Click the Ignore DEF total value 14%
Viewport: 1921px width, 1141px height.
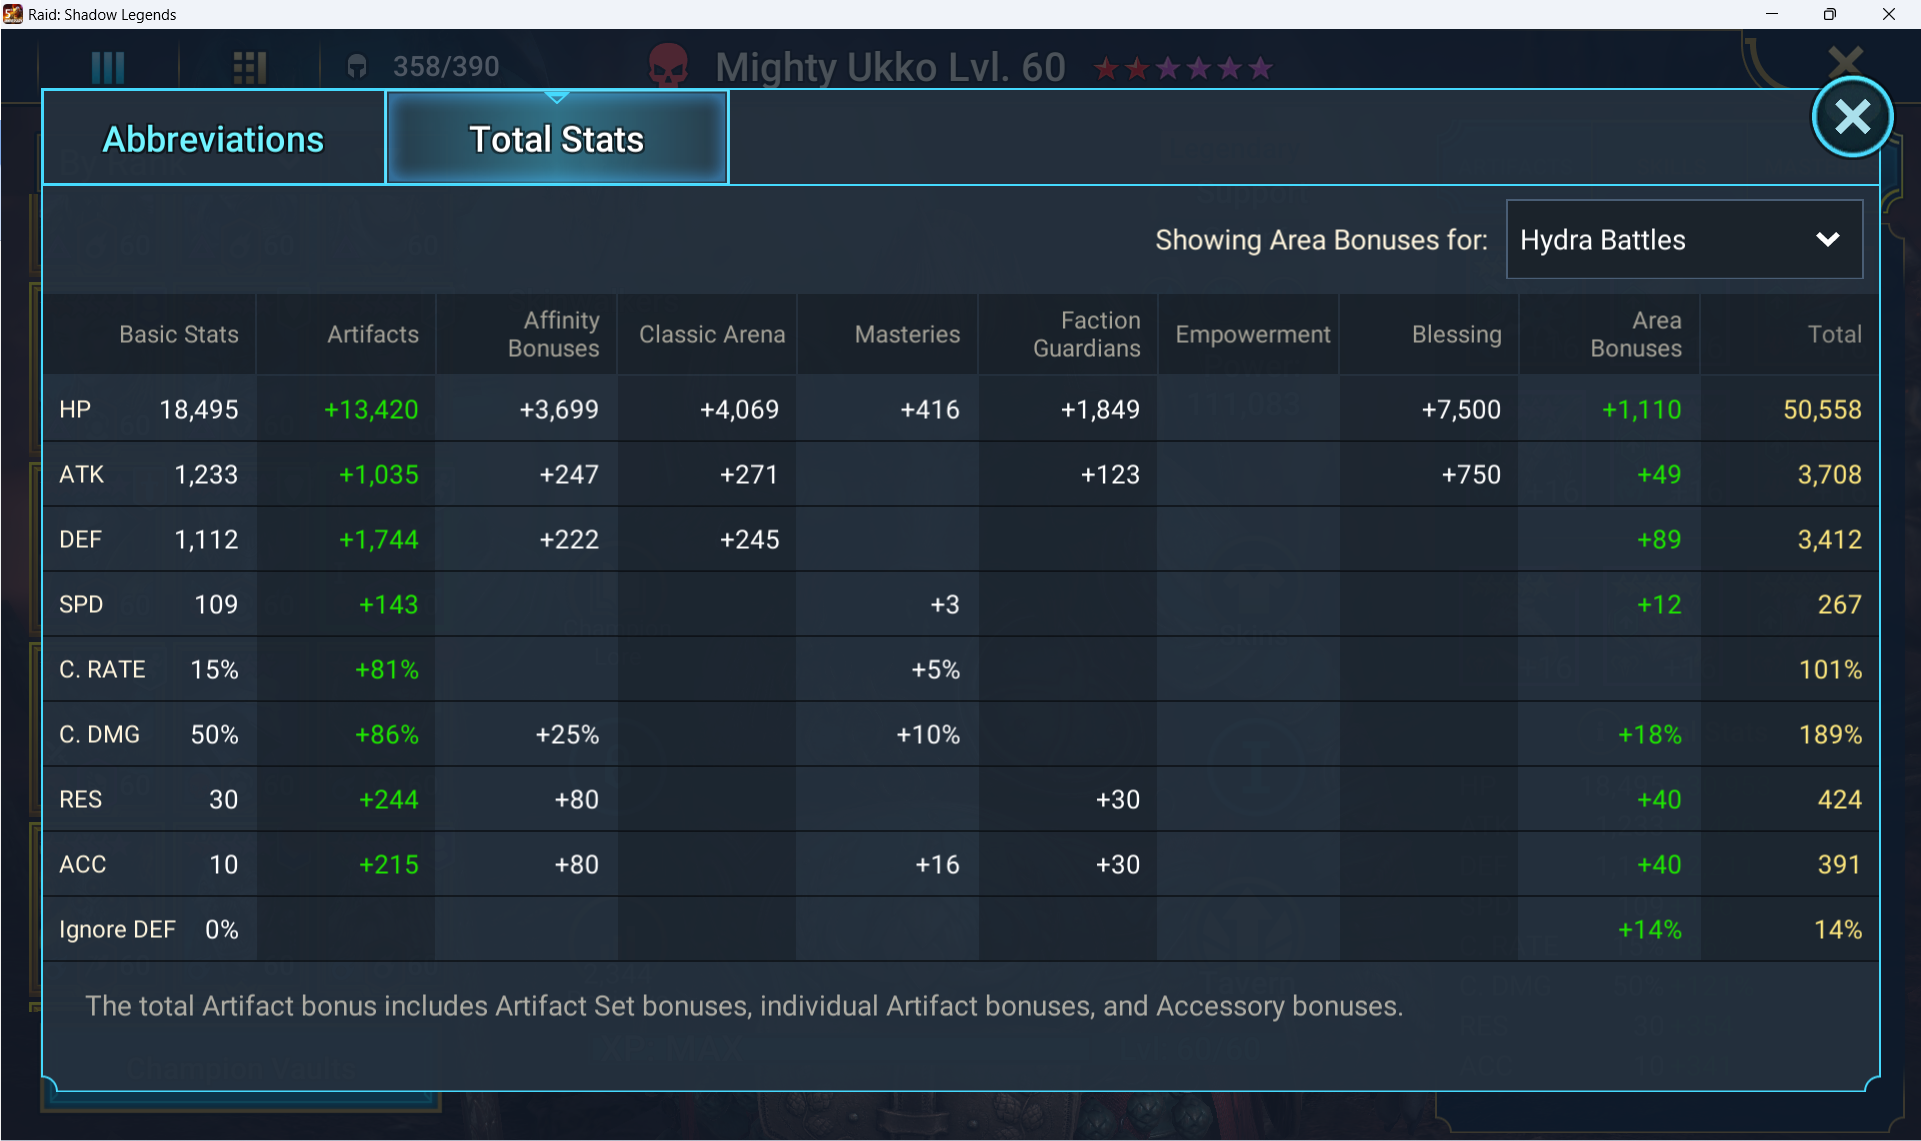1838,929
